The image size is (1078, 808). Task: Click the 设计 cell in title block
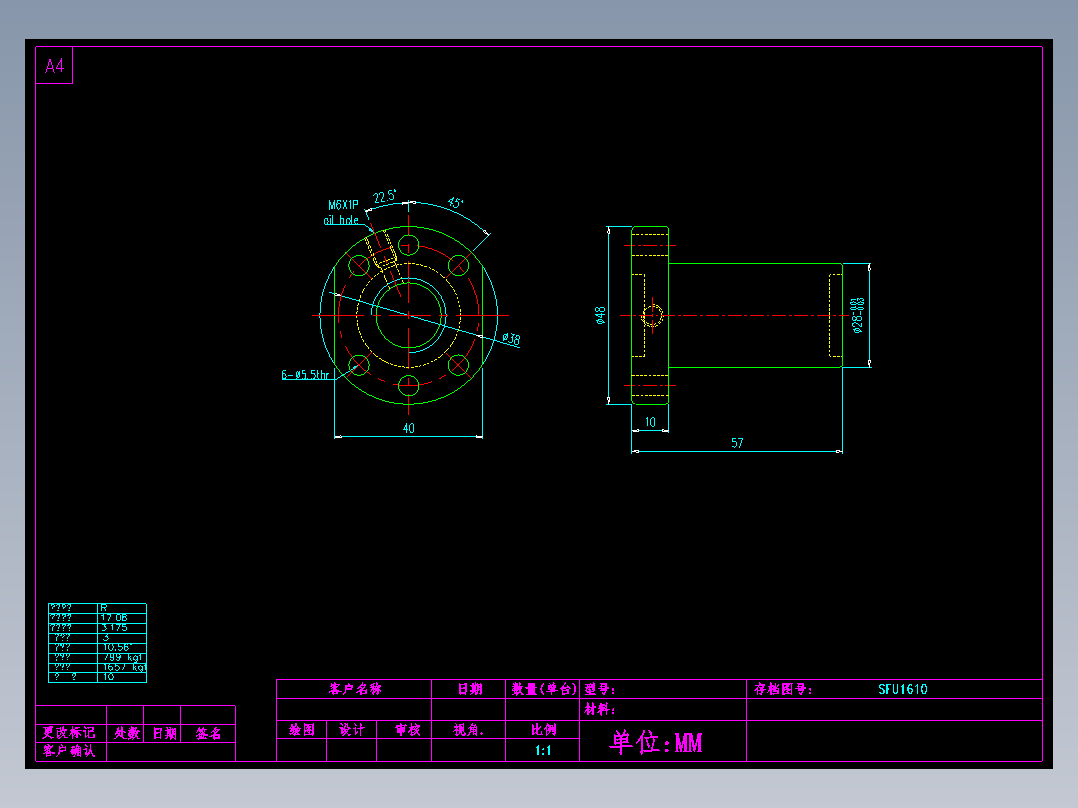coord(351,730)
